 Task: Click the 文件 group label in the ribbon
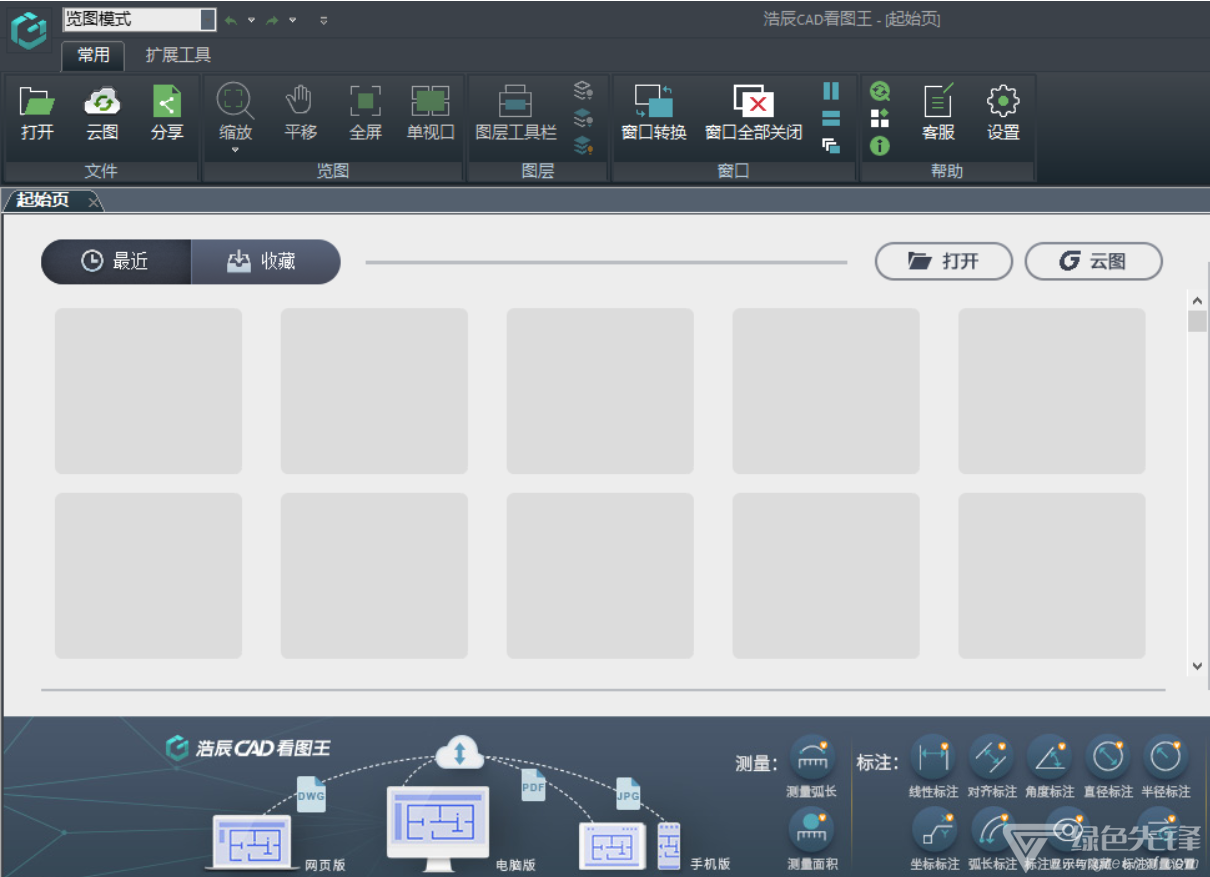click(x=101, y=171)
